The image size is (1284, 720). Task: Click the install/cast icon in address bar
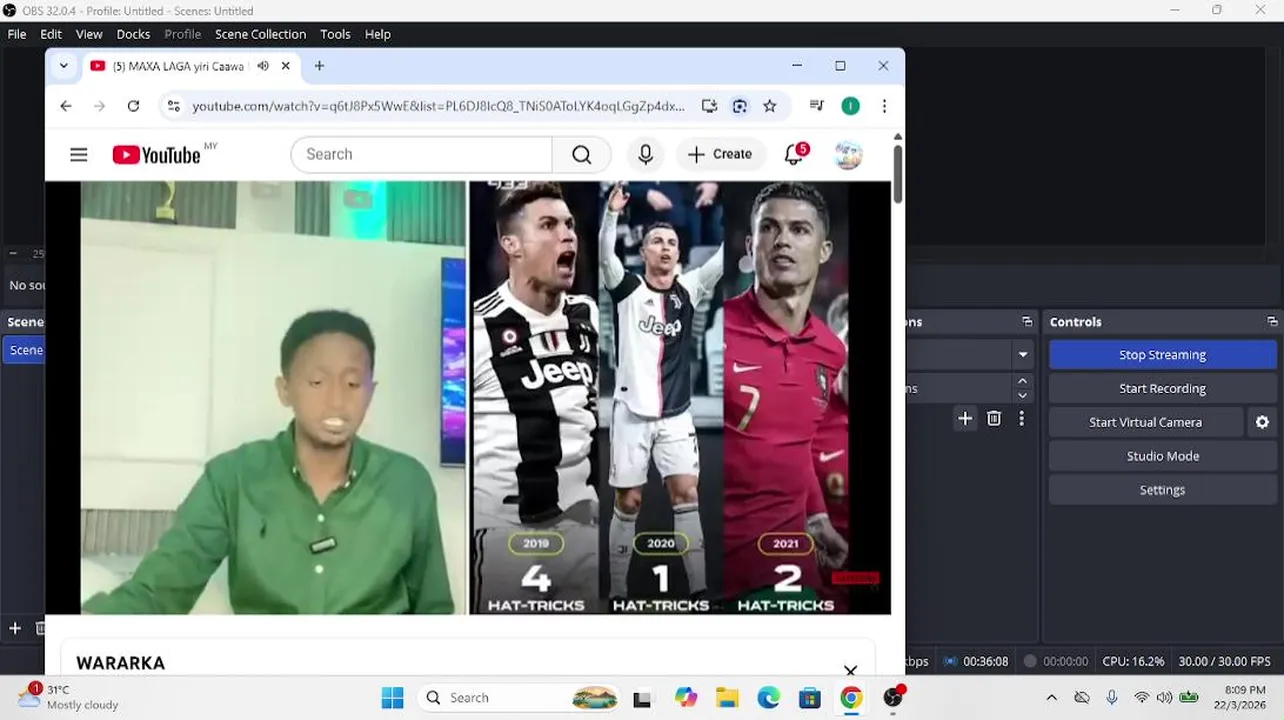point(709,106)
